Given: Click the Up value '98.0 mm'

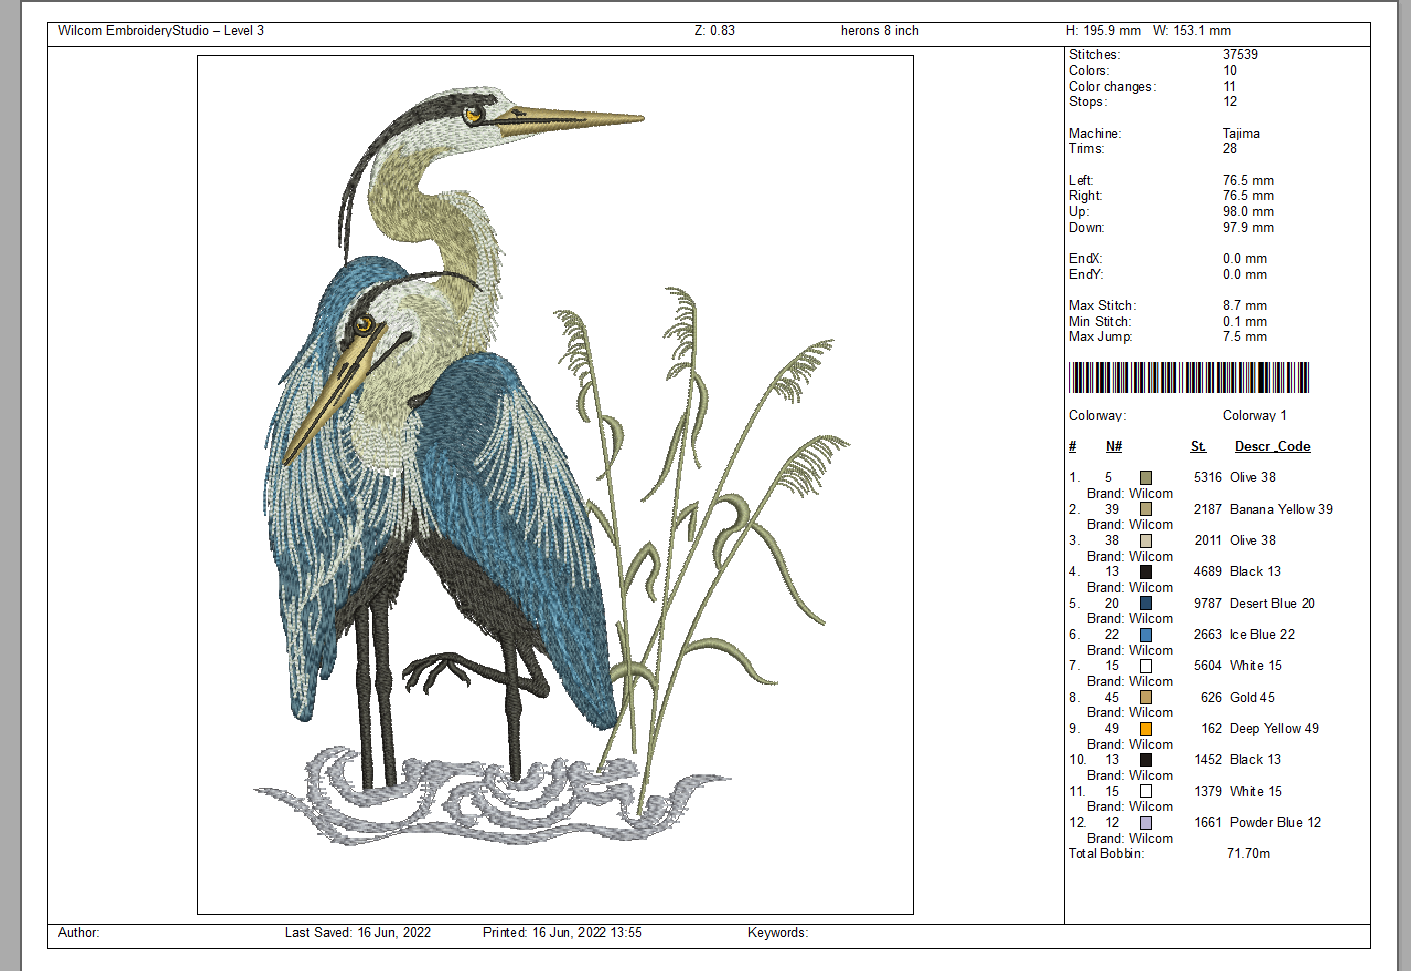Looking at the screenshot, I should point(1248,212).
